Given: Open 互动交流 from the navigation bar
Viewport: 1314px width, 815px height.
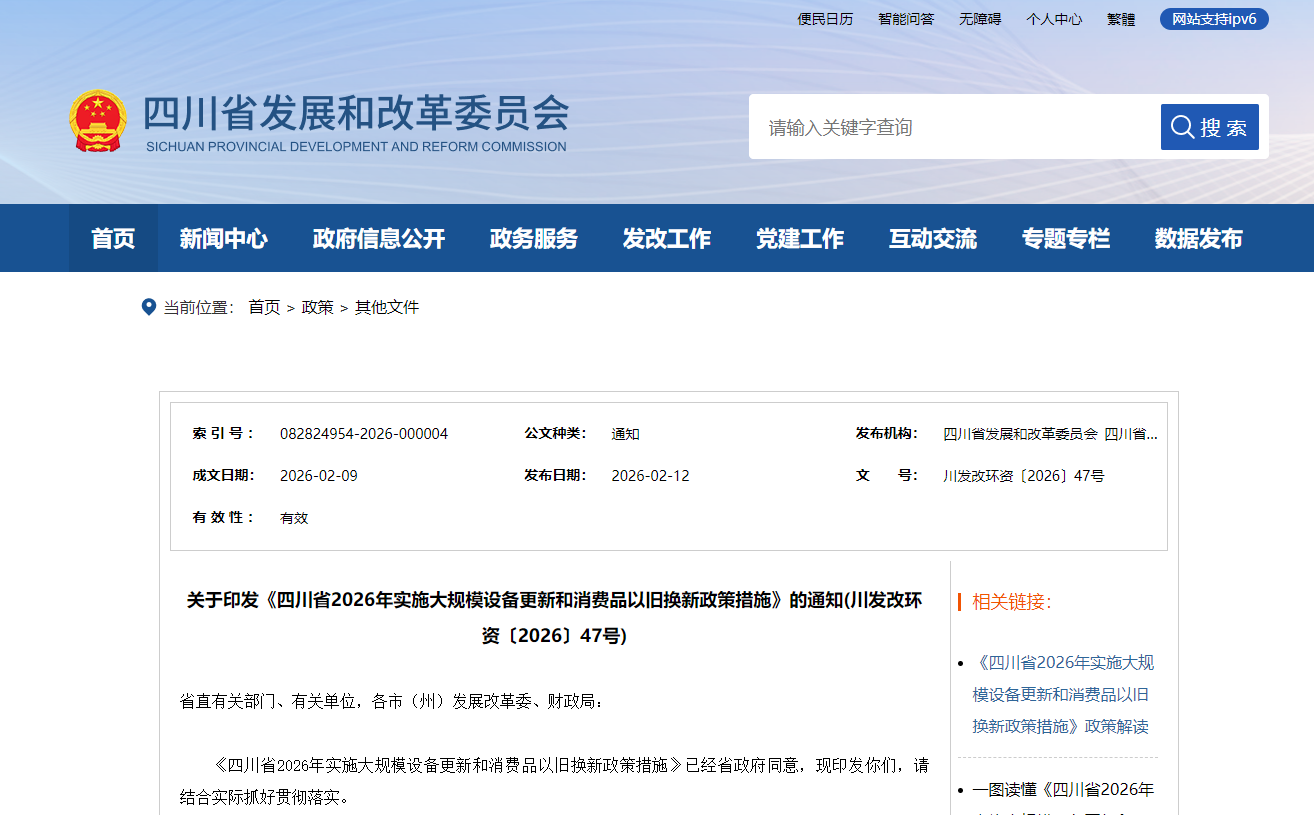Looking at the screenshot, I should point(932,239).
